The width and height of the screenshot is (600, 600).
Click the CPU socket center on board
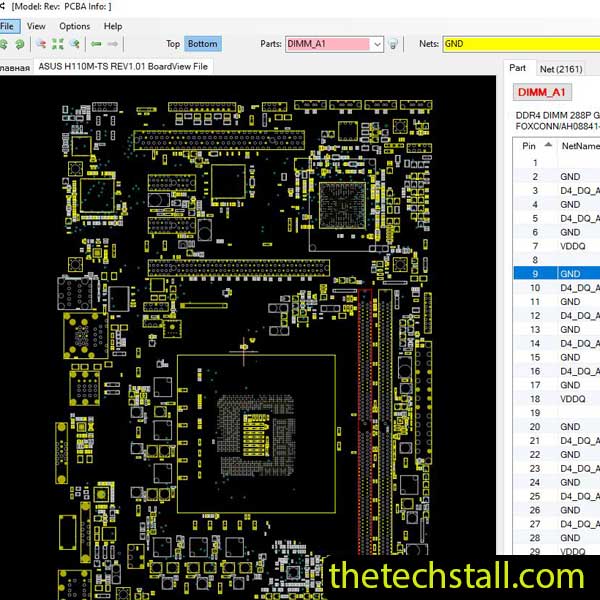(x=256, y=434)
